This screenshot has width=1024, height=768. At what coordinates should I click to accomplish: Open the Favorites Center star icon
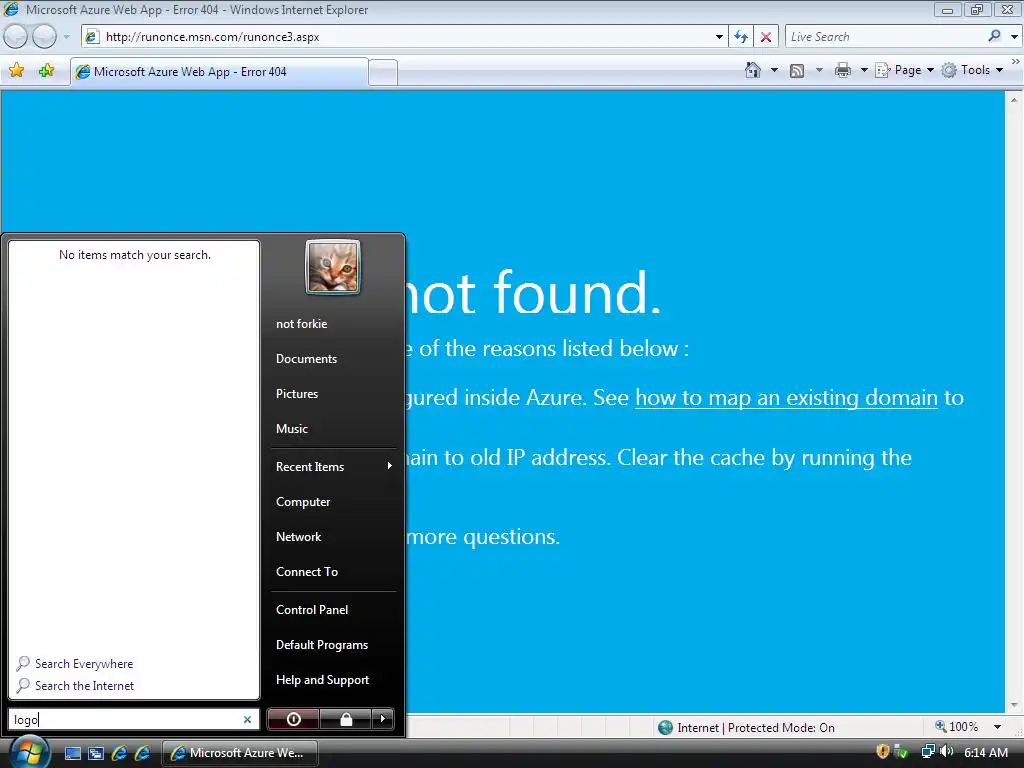coord(16,71)
